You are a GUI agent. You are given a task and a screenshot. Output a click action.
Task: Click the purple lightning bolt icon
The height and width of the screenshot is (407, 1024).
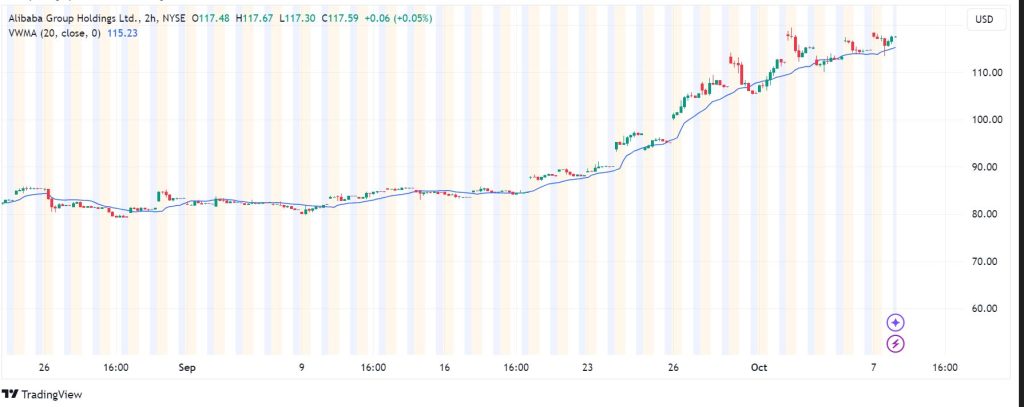tap(895, 343)
